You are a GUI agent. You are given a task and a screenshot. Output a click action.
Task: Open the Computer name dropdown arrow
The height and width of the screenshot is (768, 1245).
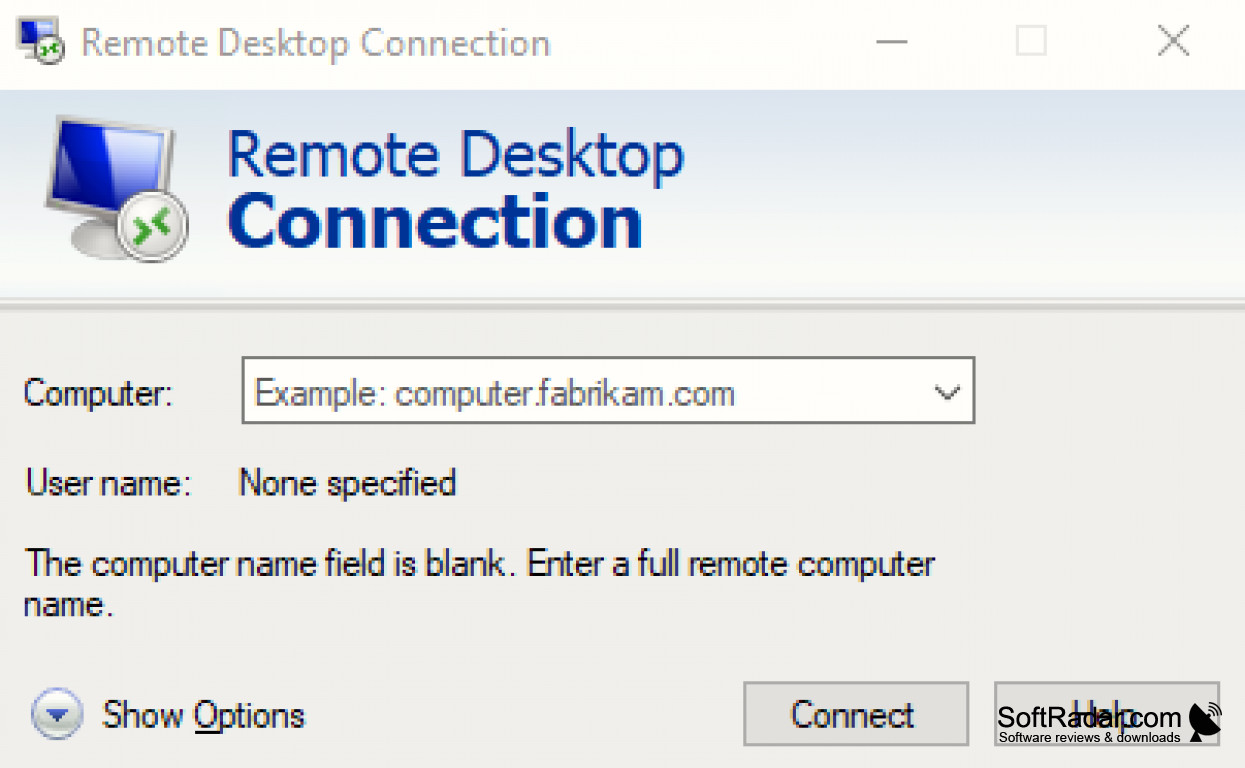coord(946,391)
